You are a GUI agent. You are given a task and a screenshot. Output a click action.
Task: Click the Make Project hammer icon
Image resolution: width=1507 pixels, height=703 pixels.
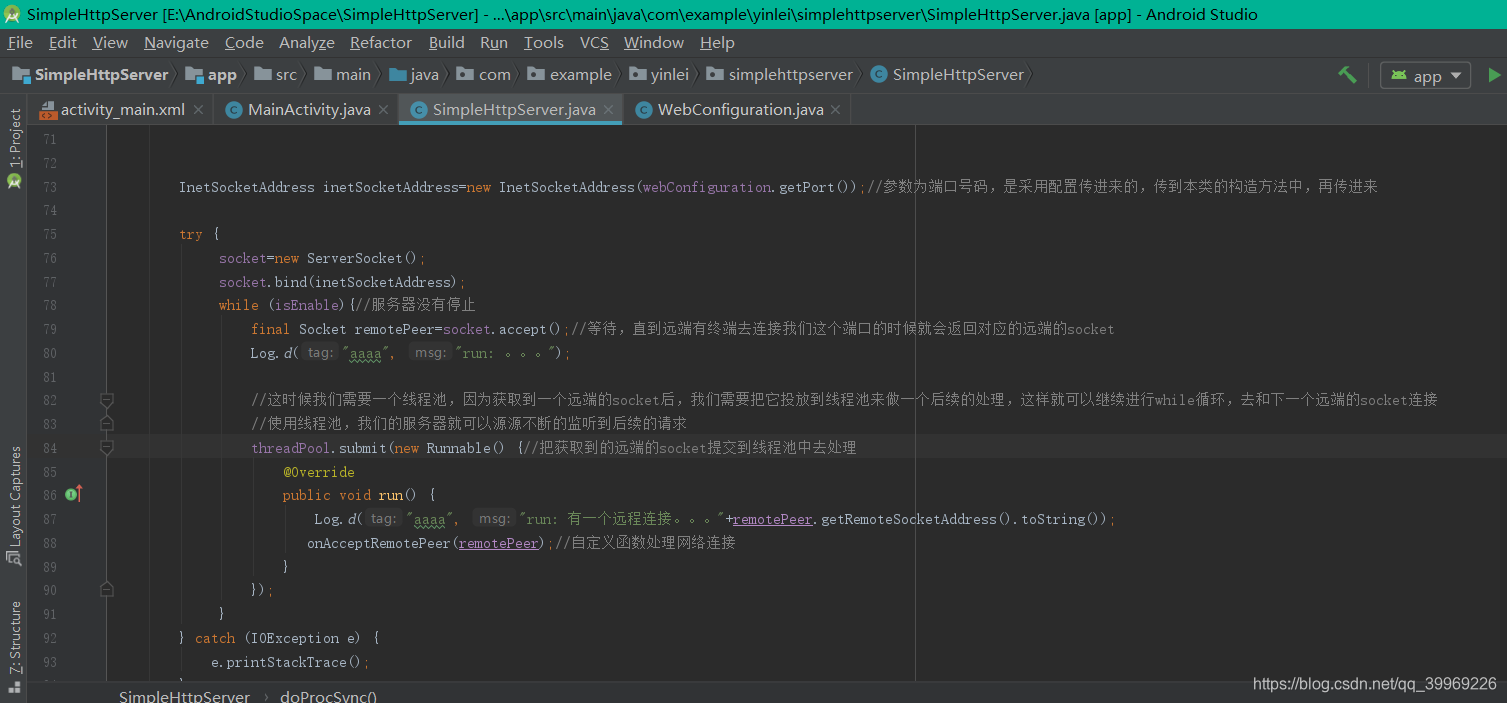(x=1347, y=75)
